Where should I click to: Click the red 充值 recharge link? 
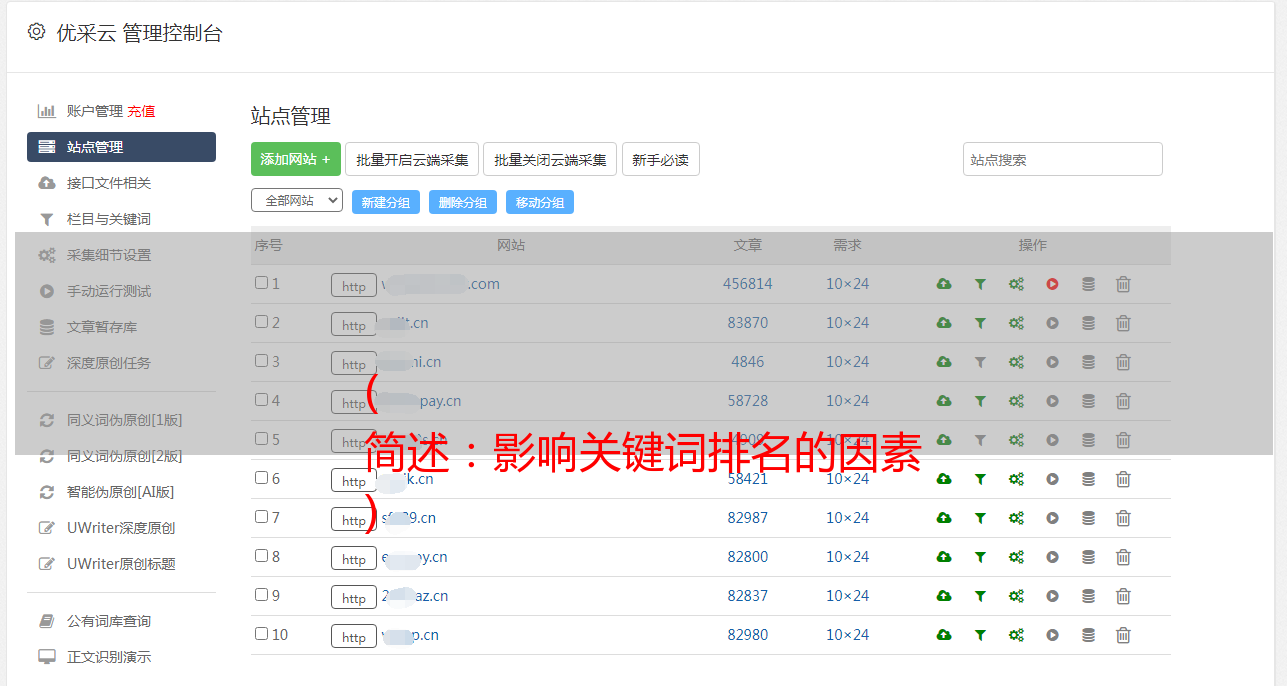click(x=141, y=111)
